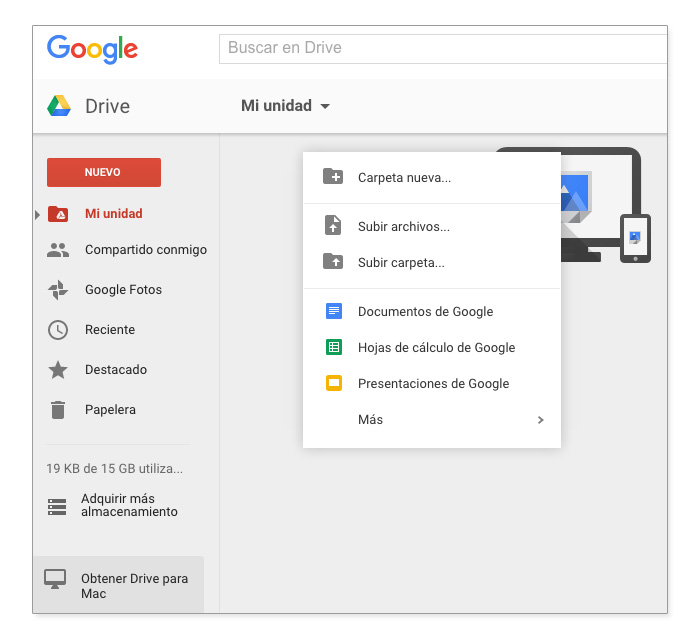700x640 pixels.
Task: Open Mi unidad in the sidebar
Action: pyautogui.click(x=113, y=214)
